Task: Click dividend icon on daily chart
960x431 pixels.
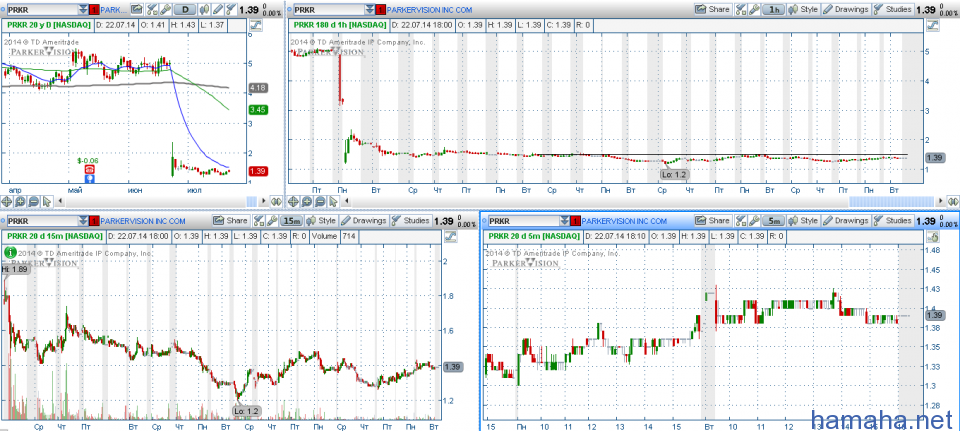Action: click(x=89, y=169)
